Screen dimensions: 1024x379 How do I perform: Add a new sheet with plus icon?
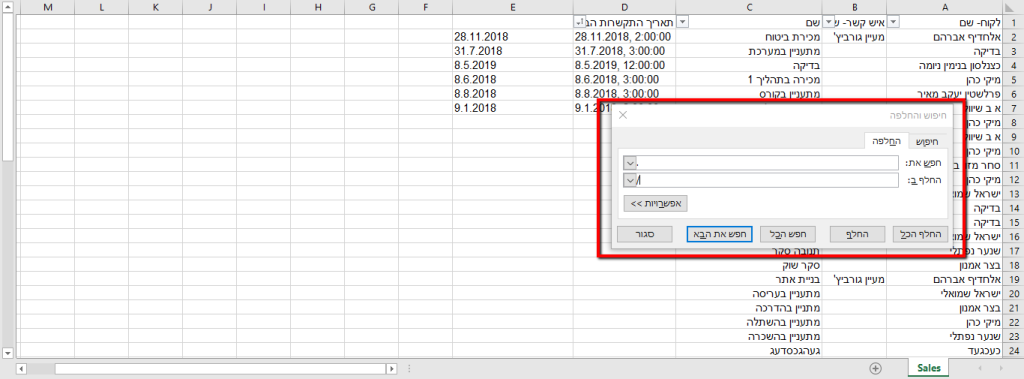(x=876, y=369)
